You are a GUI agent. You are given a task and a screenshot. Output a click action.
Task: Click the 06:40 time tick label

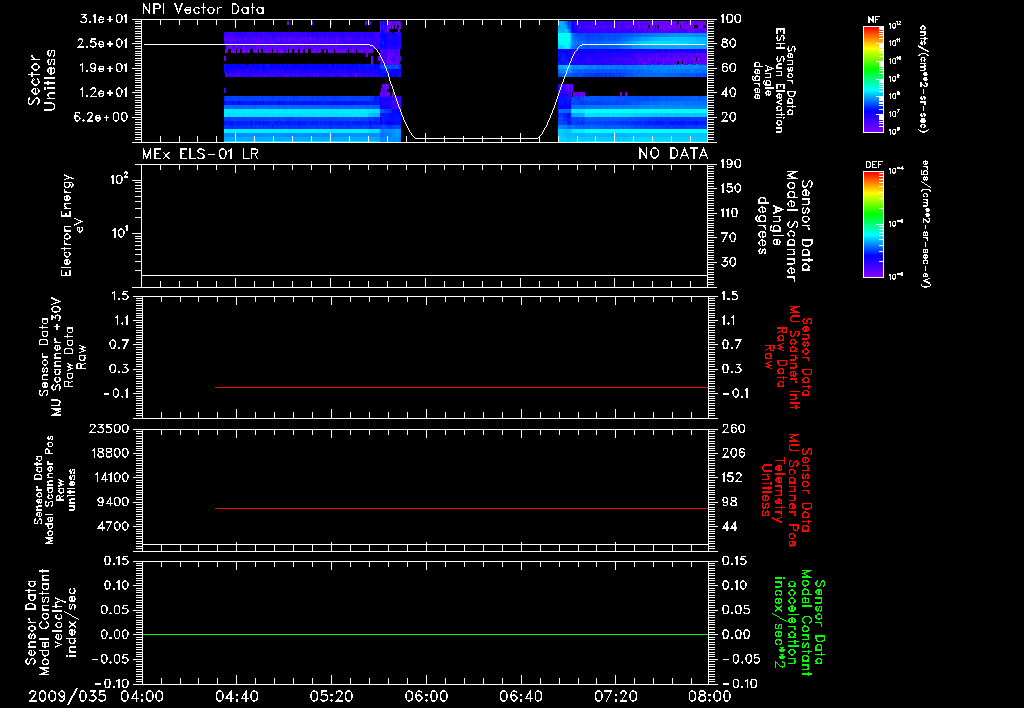(520, 696)
